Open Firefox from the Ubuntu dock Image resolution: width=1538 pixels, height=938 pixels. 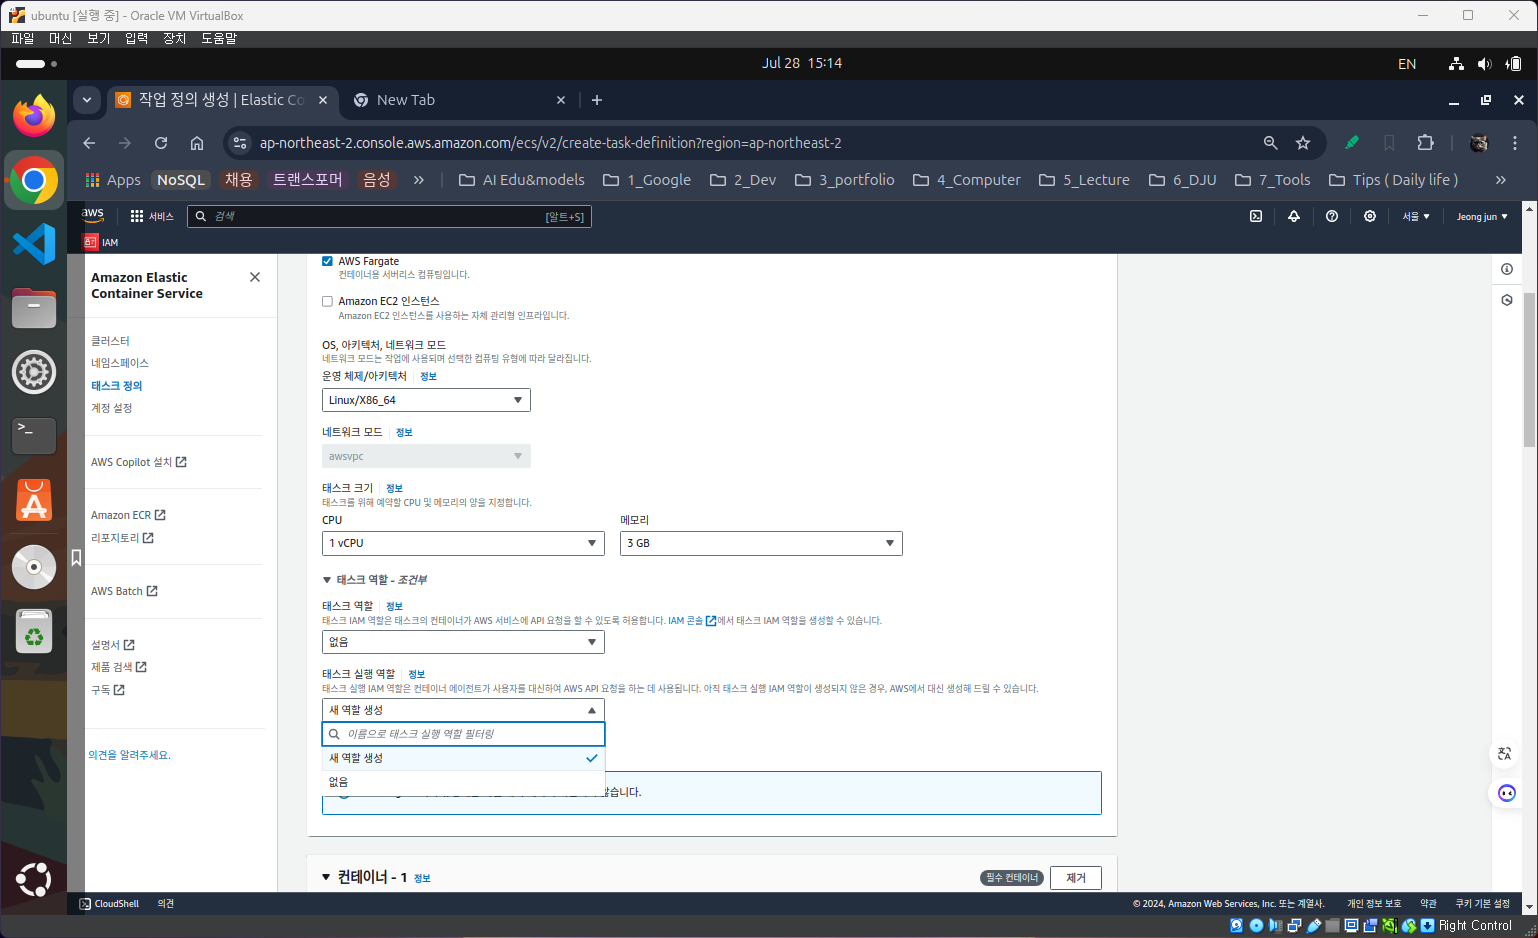[34, 117]
